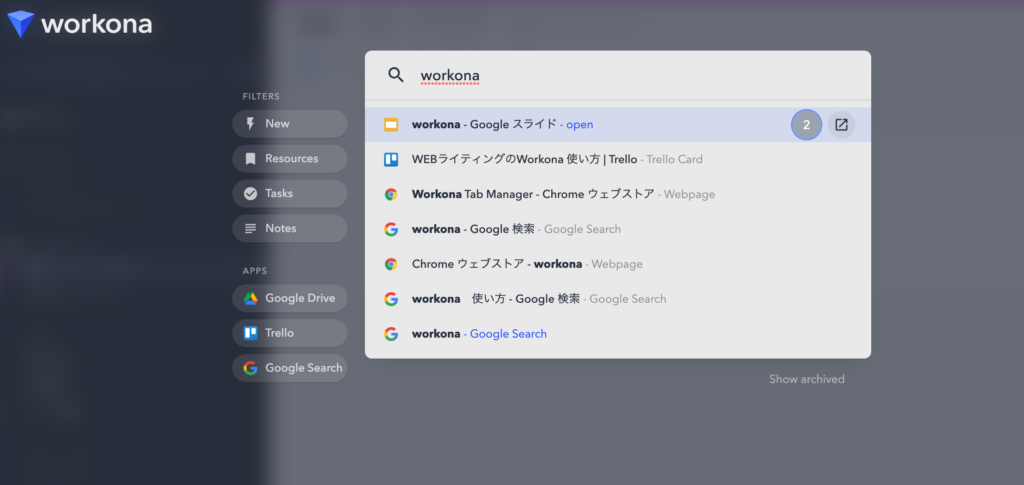Screen dimensions: 1024x485
Task: Filter by Google Drive app
Action: click(290, 298)
